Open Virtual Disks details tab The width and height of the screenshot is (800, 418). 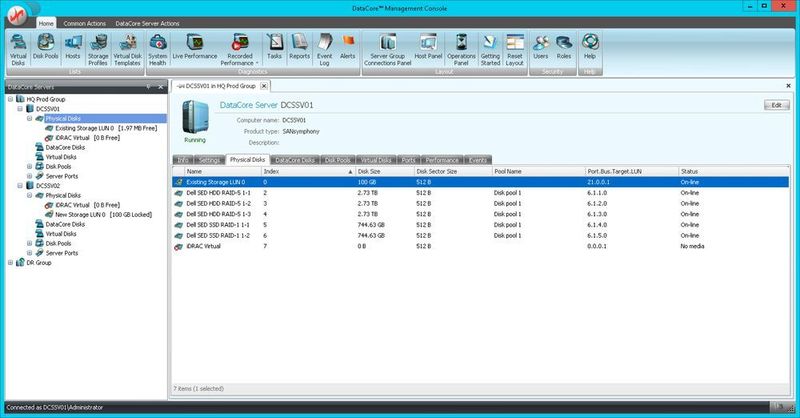tap(376, 160)
